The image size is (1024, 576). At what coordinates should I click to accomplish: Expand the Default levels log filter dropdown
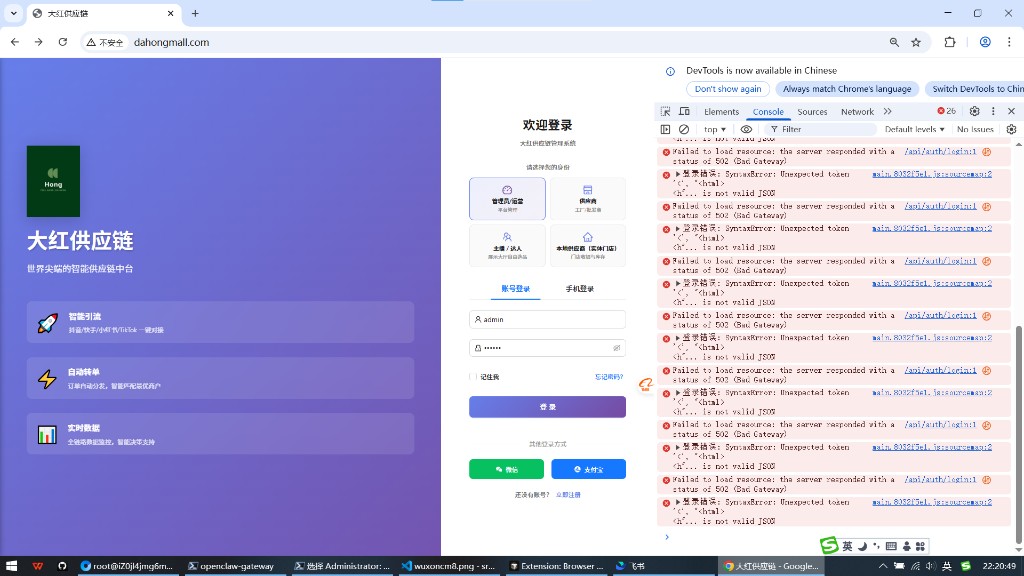(914, 129)
